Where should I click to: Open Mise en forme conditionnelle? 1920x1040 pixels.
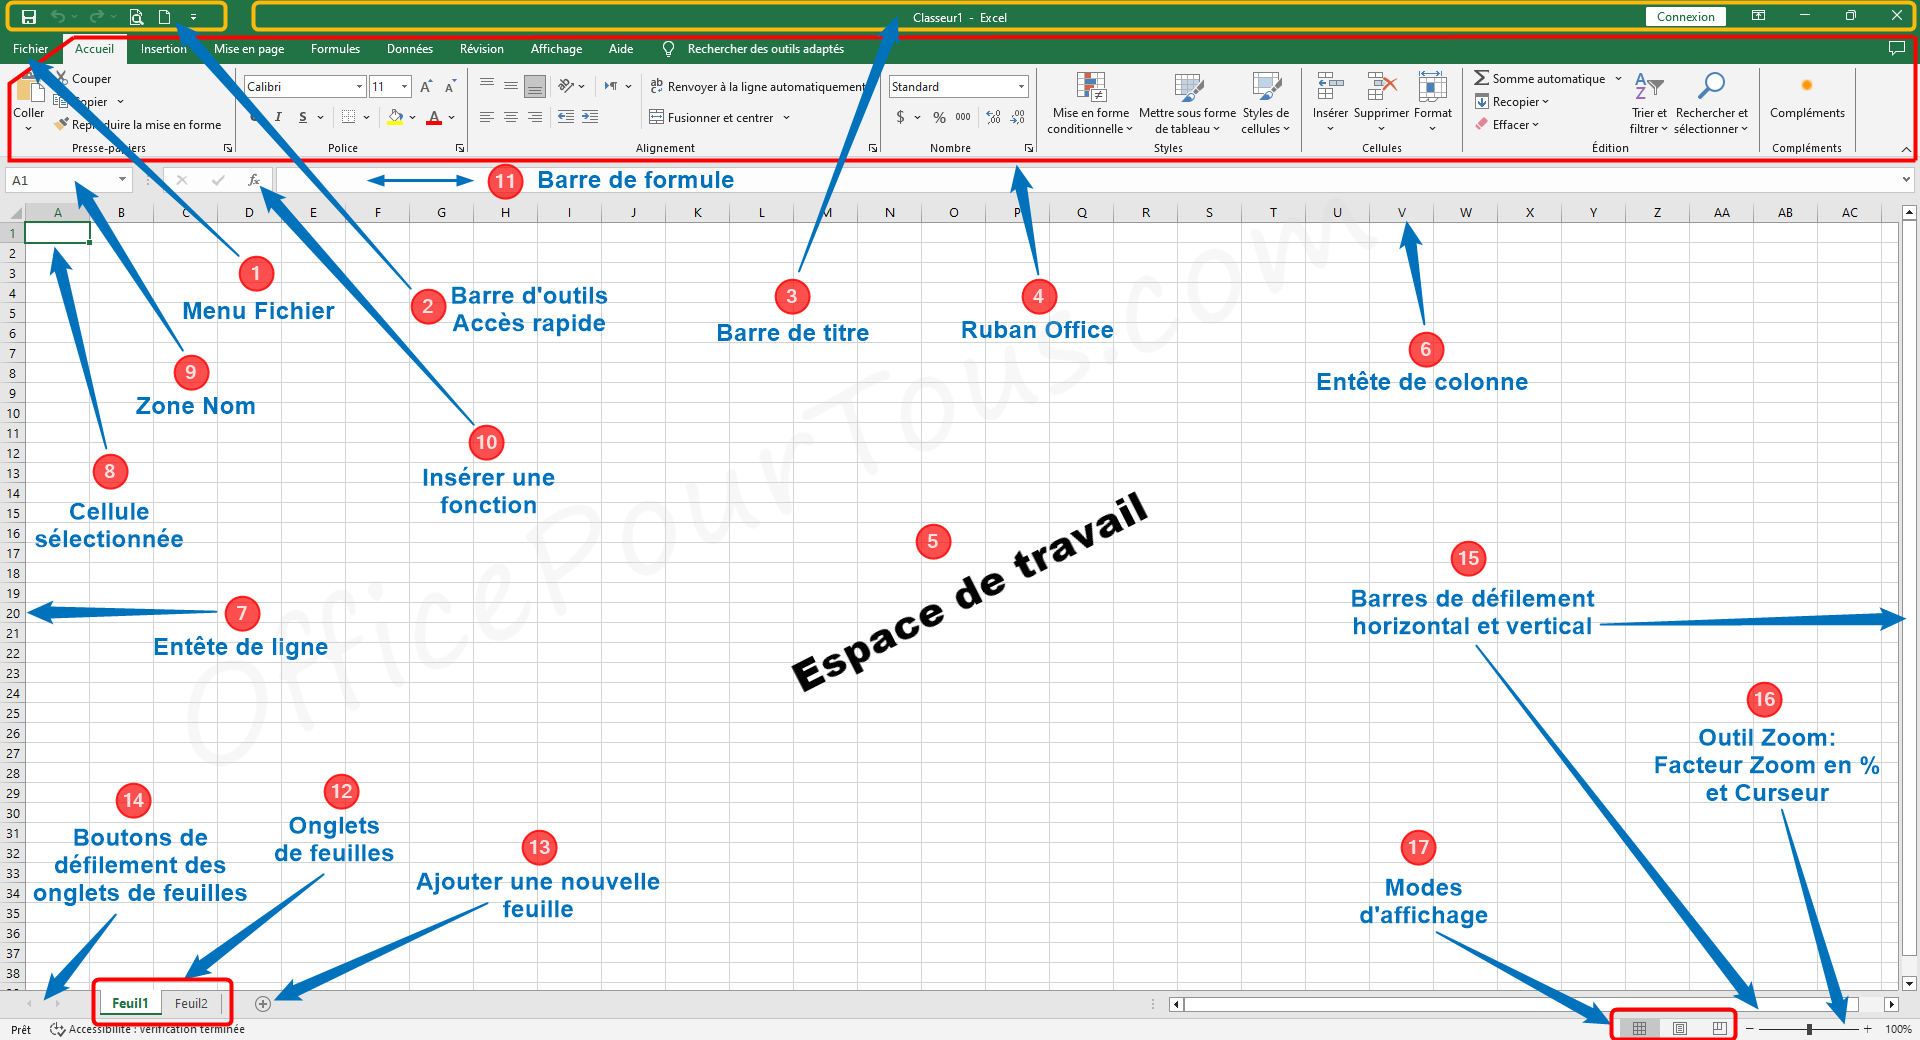[1090, 103]
